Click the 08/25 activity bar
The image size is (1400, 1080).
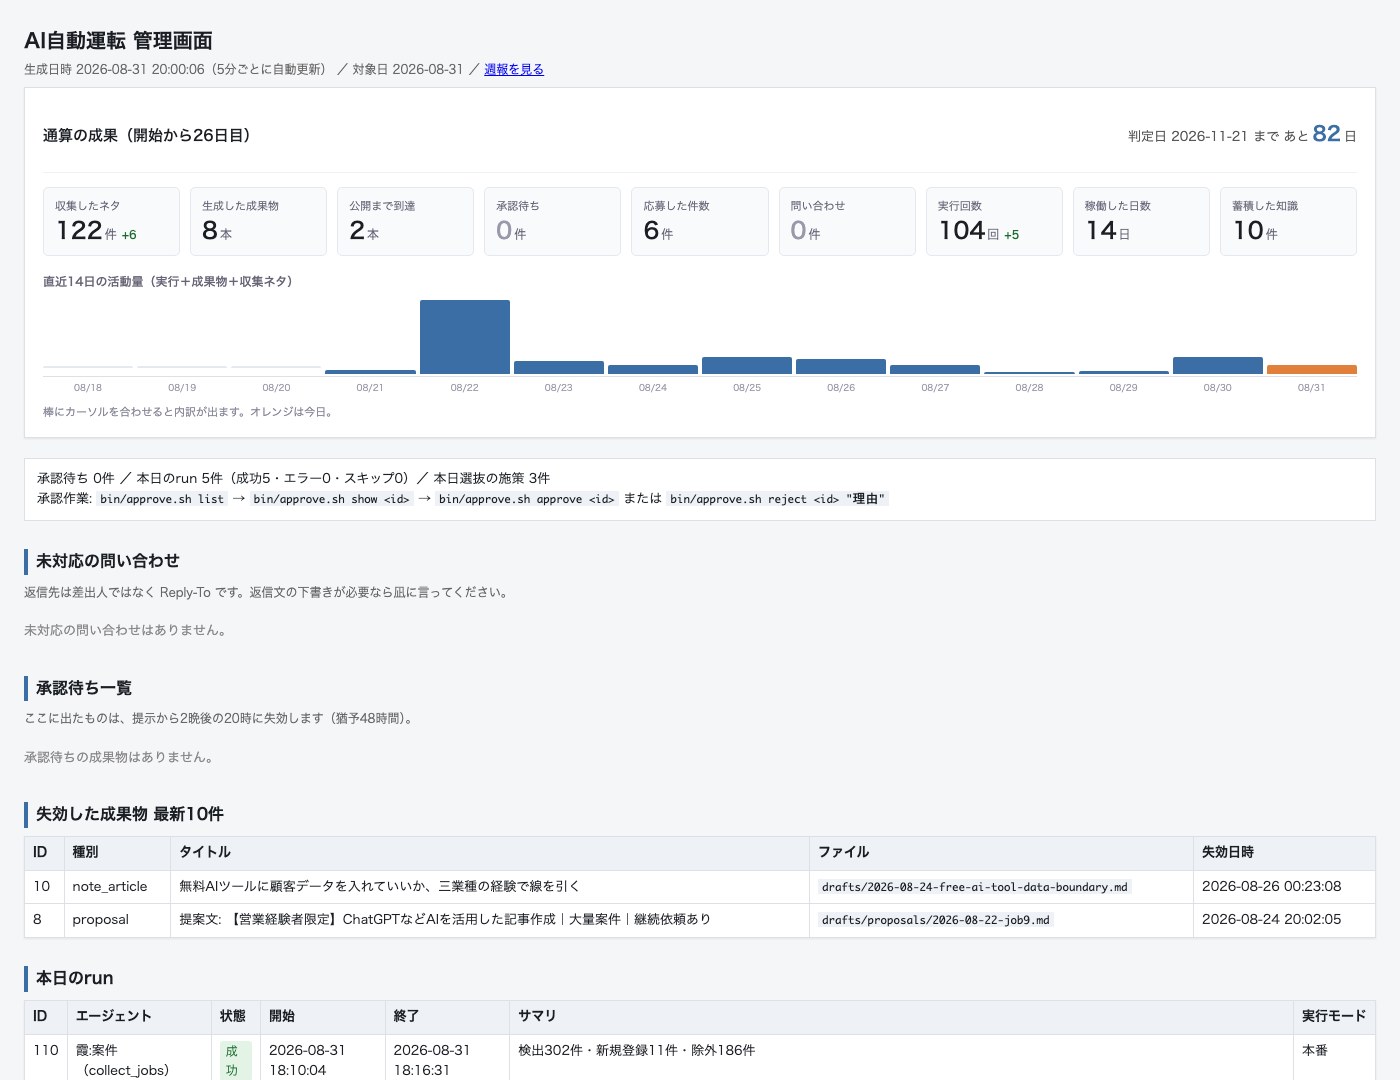click(x=747, y=366)
